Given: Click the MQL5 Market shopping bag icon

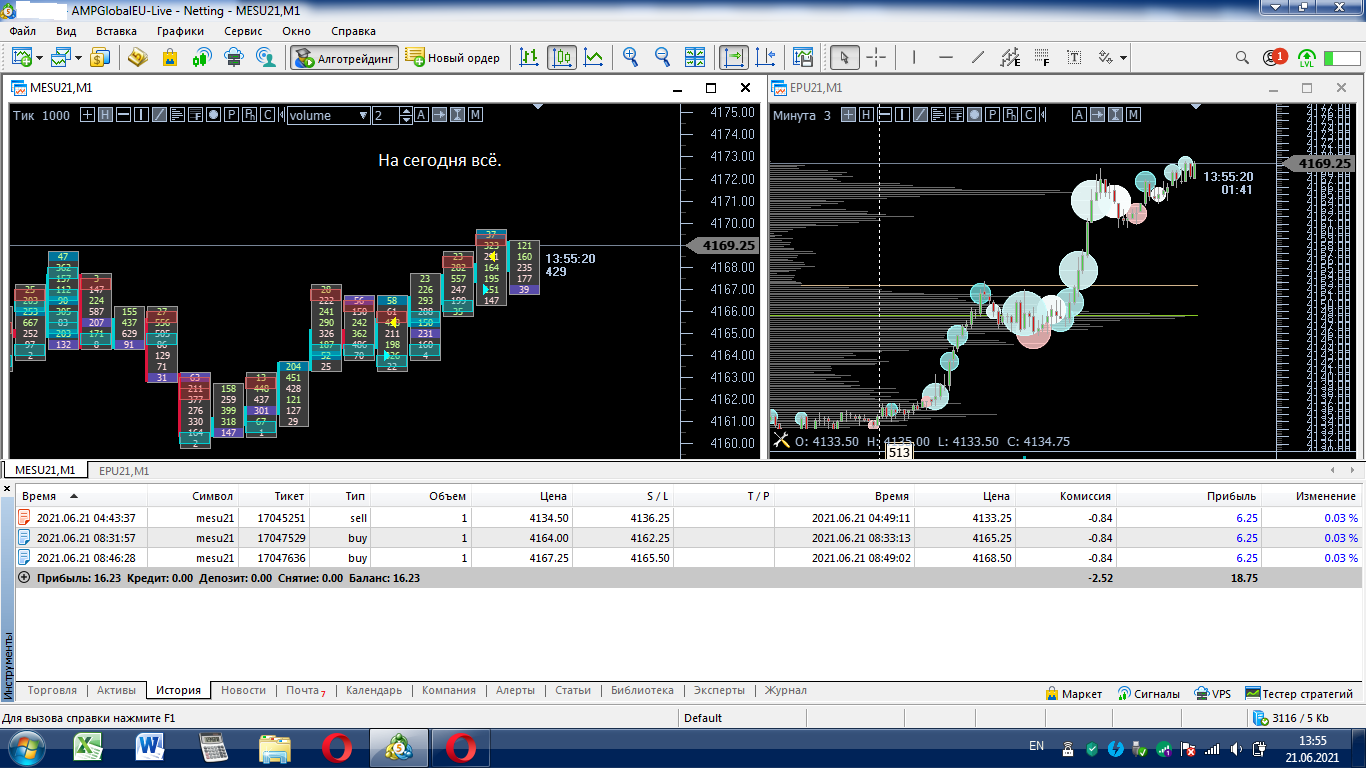Looking at the screenshot, I should (x=170, y=58).
